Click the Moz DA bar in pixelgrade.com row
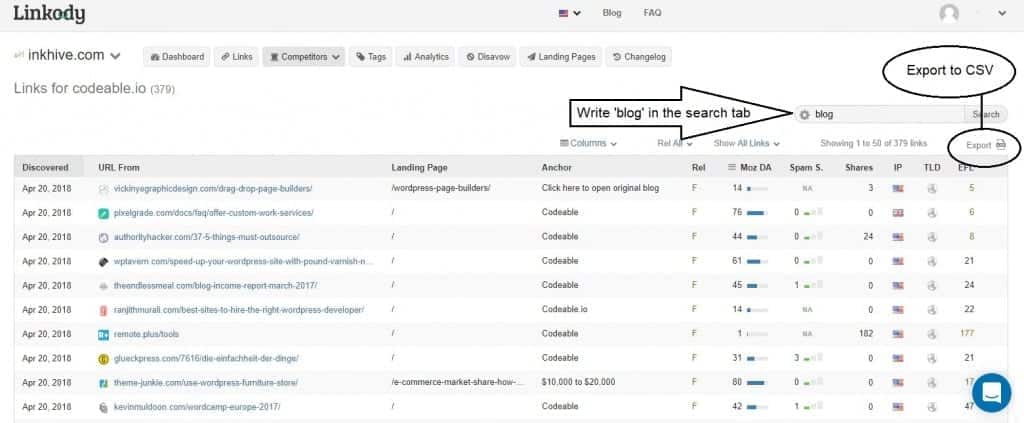 pyautogui.click(x=757, y=213)
